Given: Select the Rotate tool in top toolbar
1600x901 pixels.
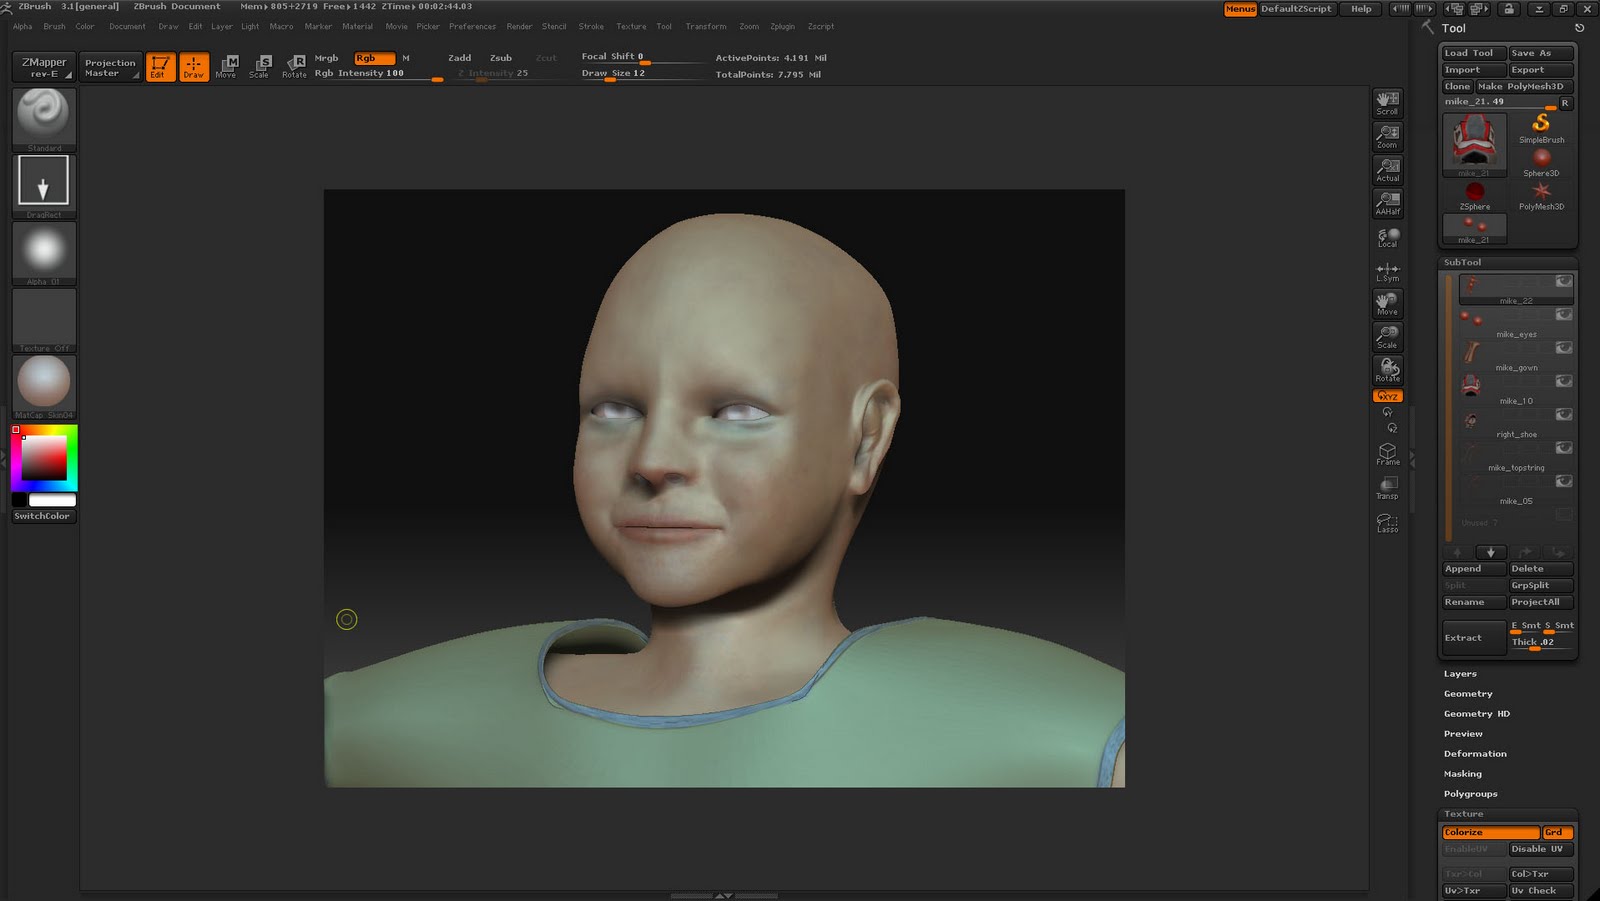Looking at the screenshot, I should point(294,66).
